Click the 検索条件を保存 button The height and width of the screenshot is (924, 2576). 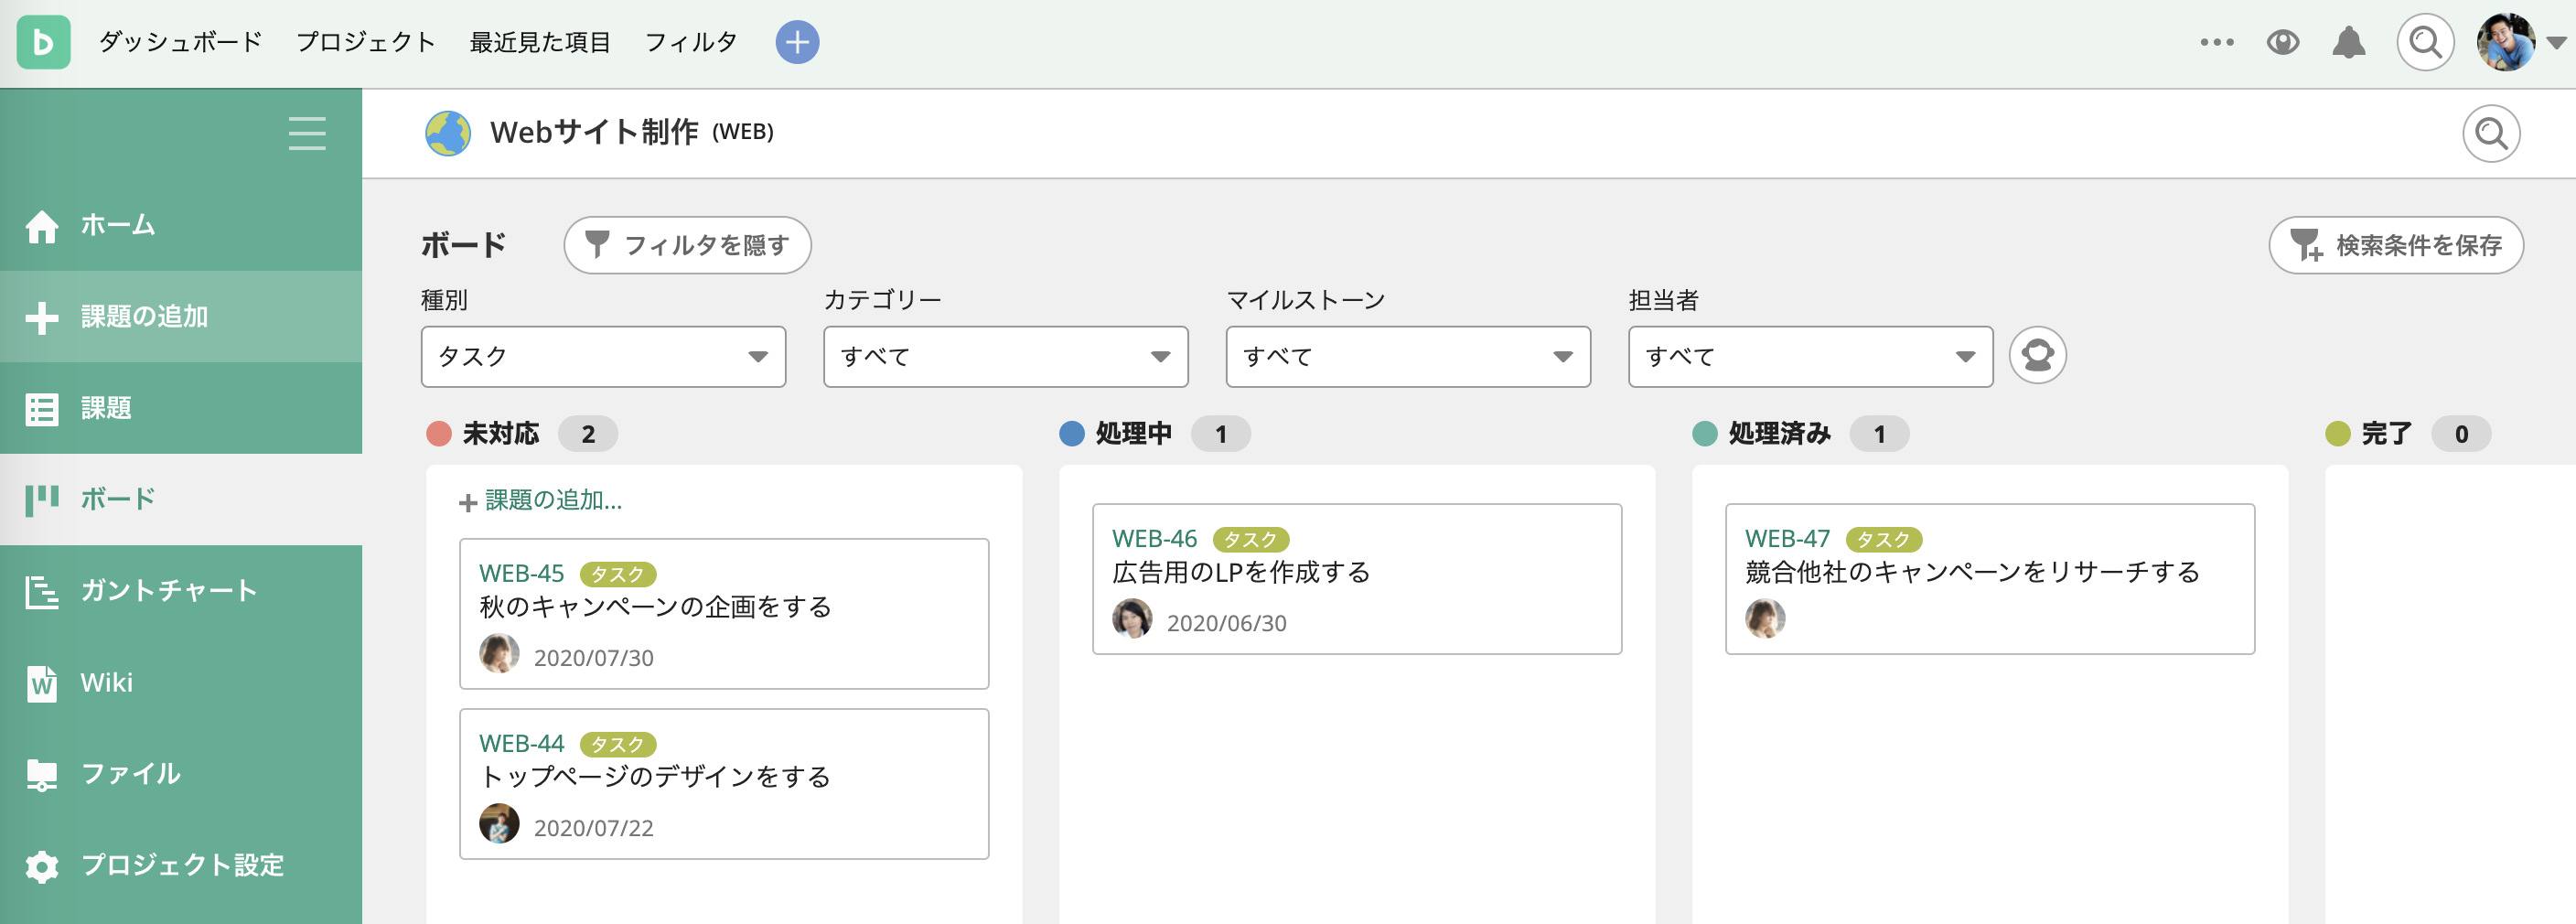point(2395,245)
